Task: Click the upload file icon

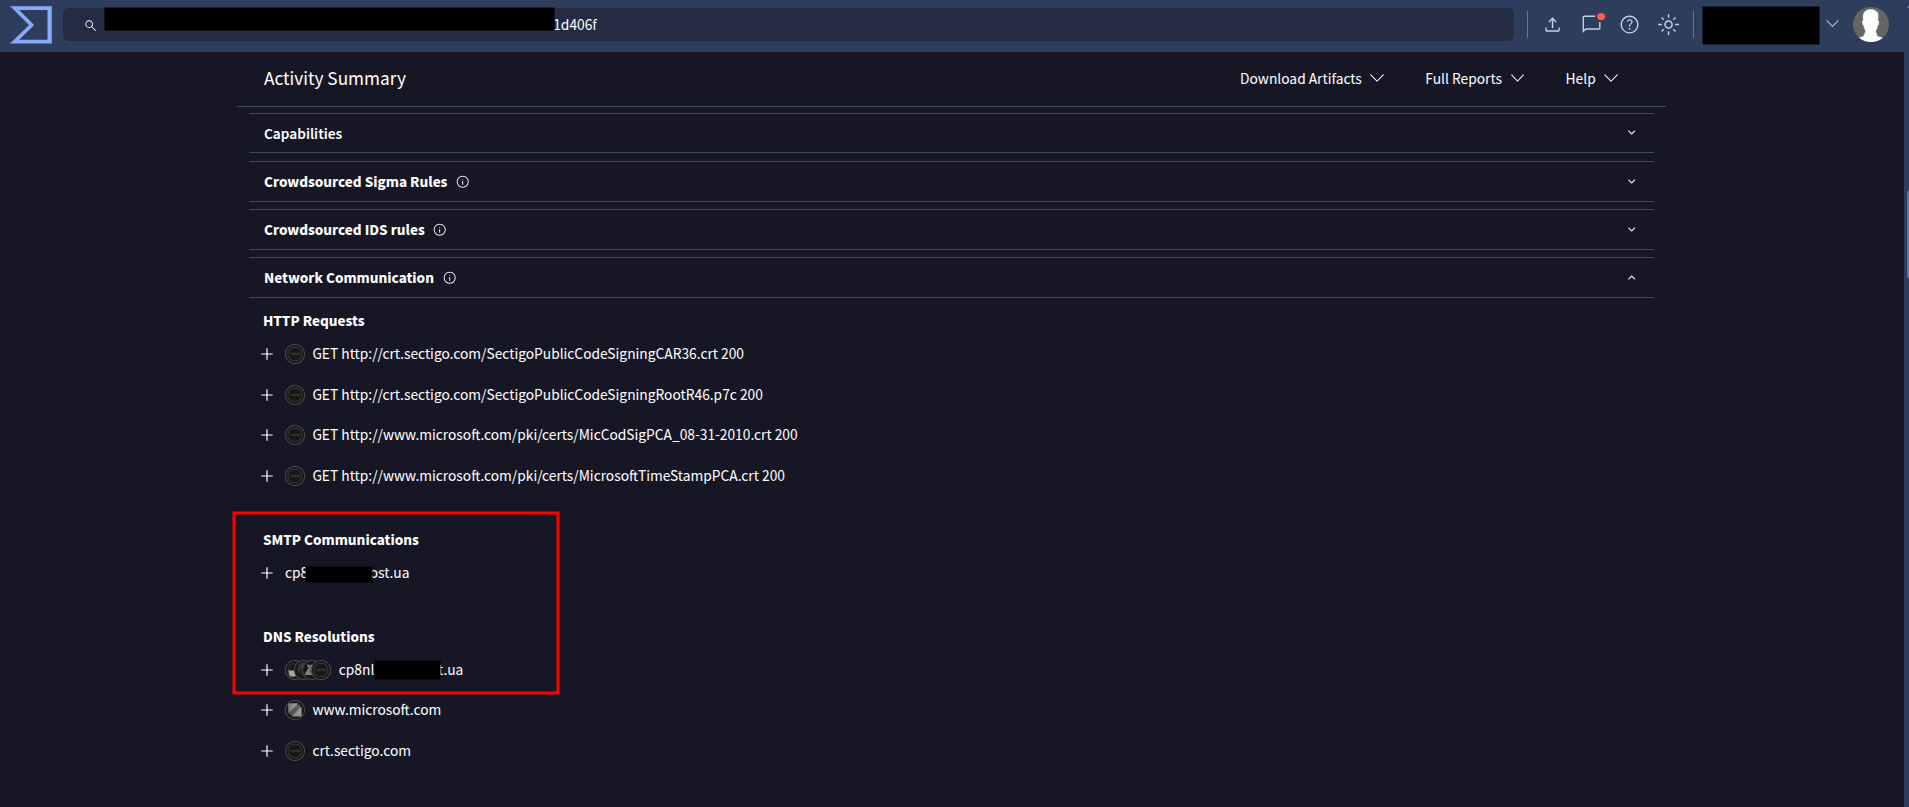Action: coord(1552,25)
